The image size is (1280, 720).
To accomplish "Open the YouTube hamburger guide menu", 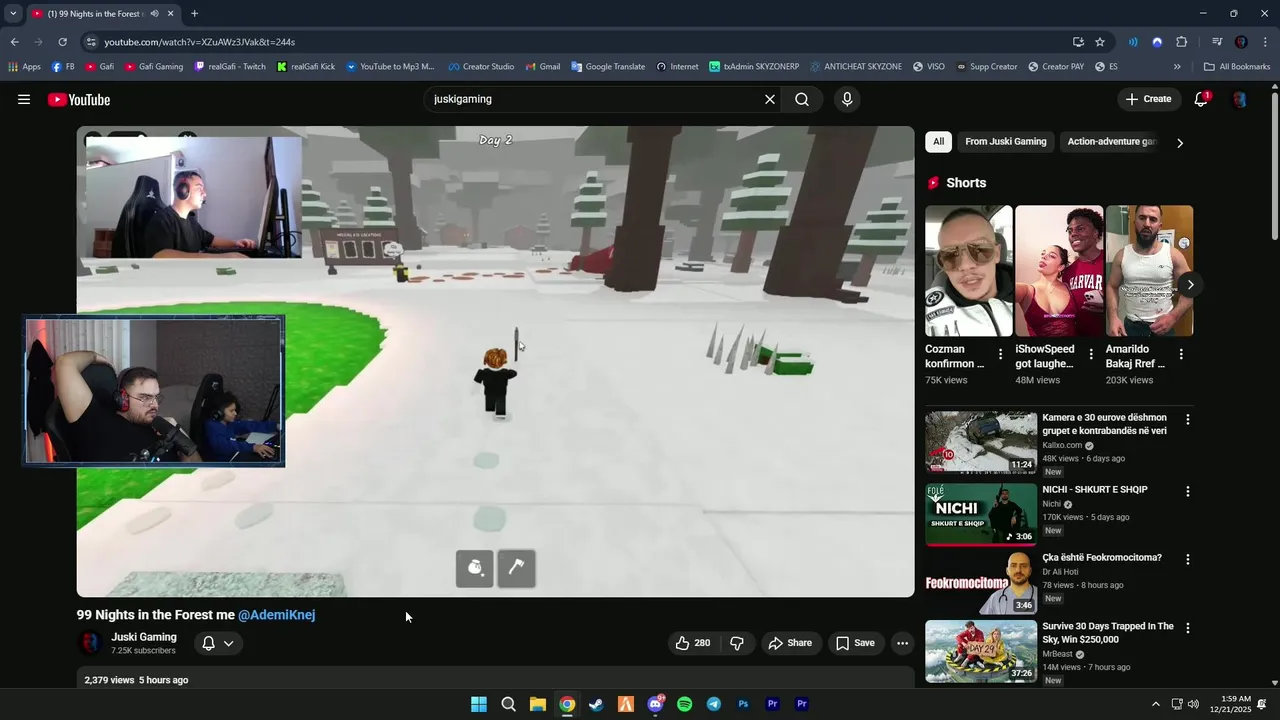I will (x=24, y=99).
